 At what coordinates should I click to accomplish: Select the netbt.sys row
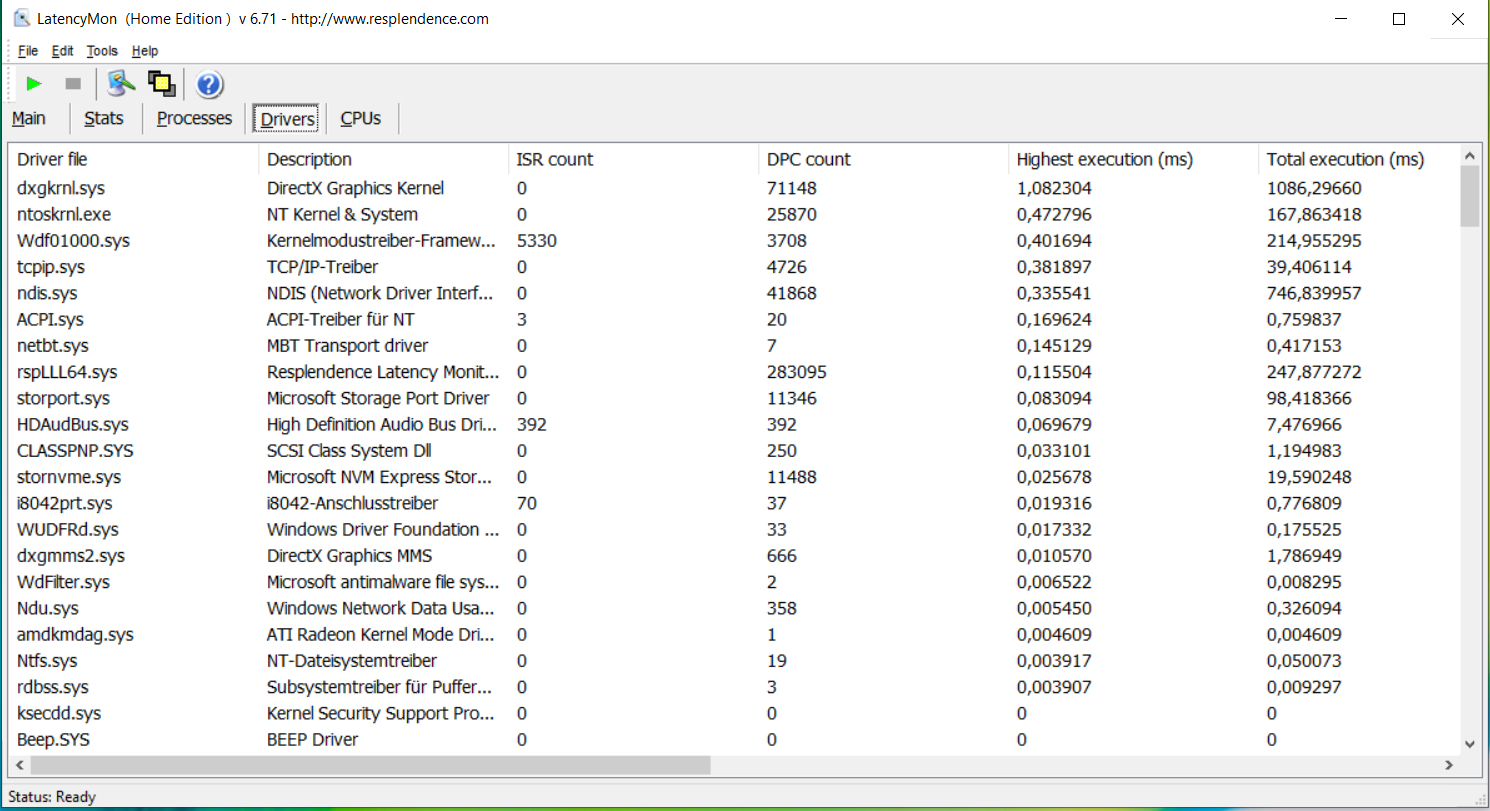(735, 346)
